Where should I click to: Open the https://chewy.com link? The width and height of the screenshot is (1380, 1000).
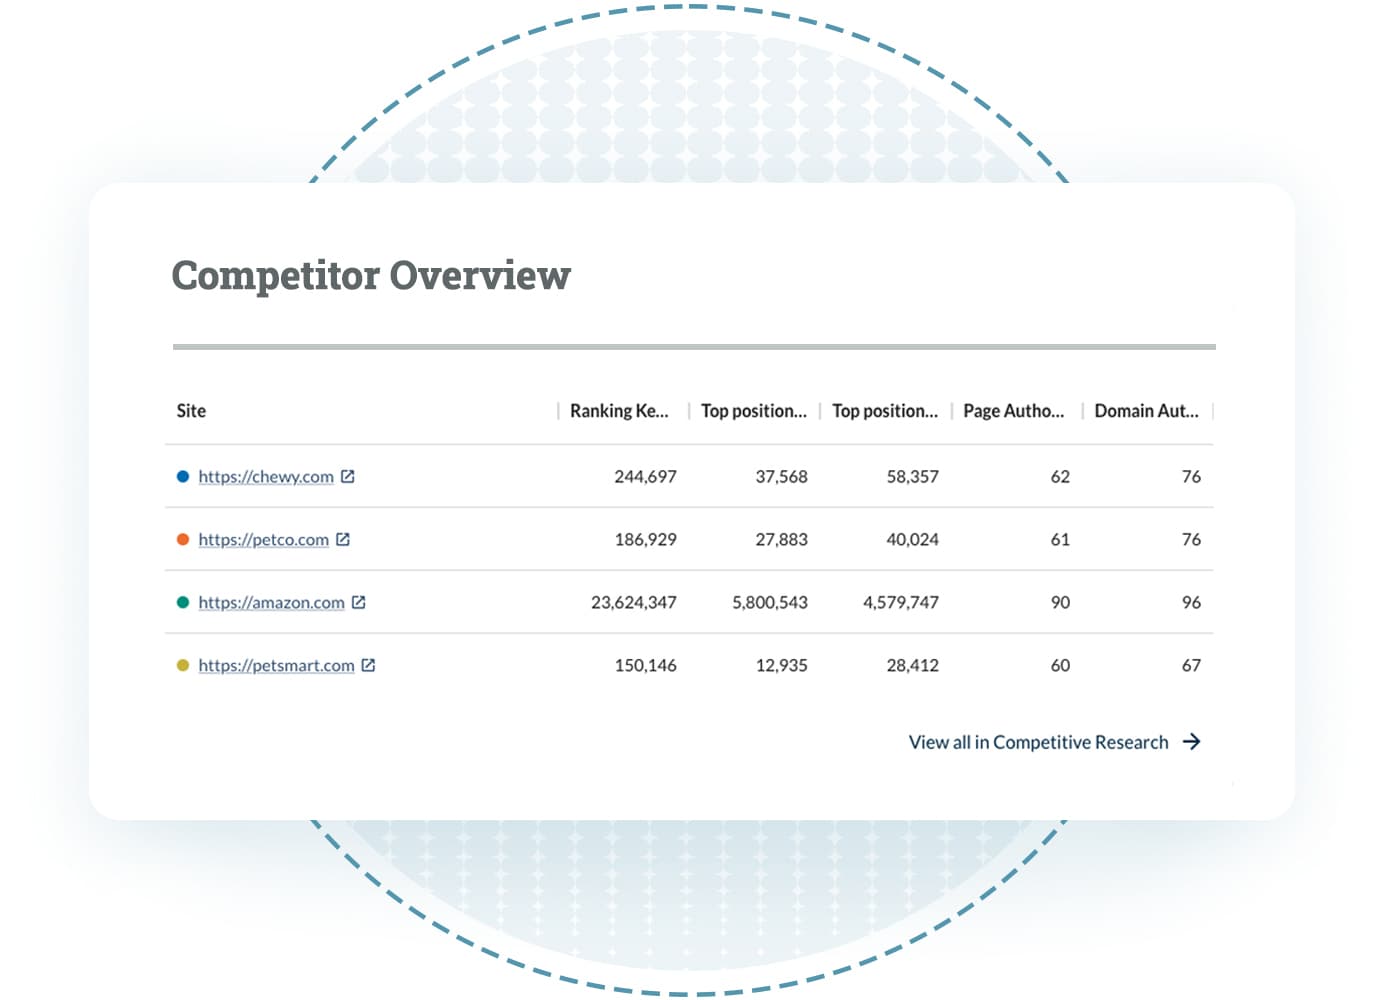(266, 477)
